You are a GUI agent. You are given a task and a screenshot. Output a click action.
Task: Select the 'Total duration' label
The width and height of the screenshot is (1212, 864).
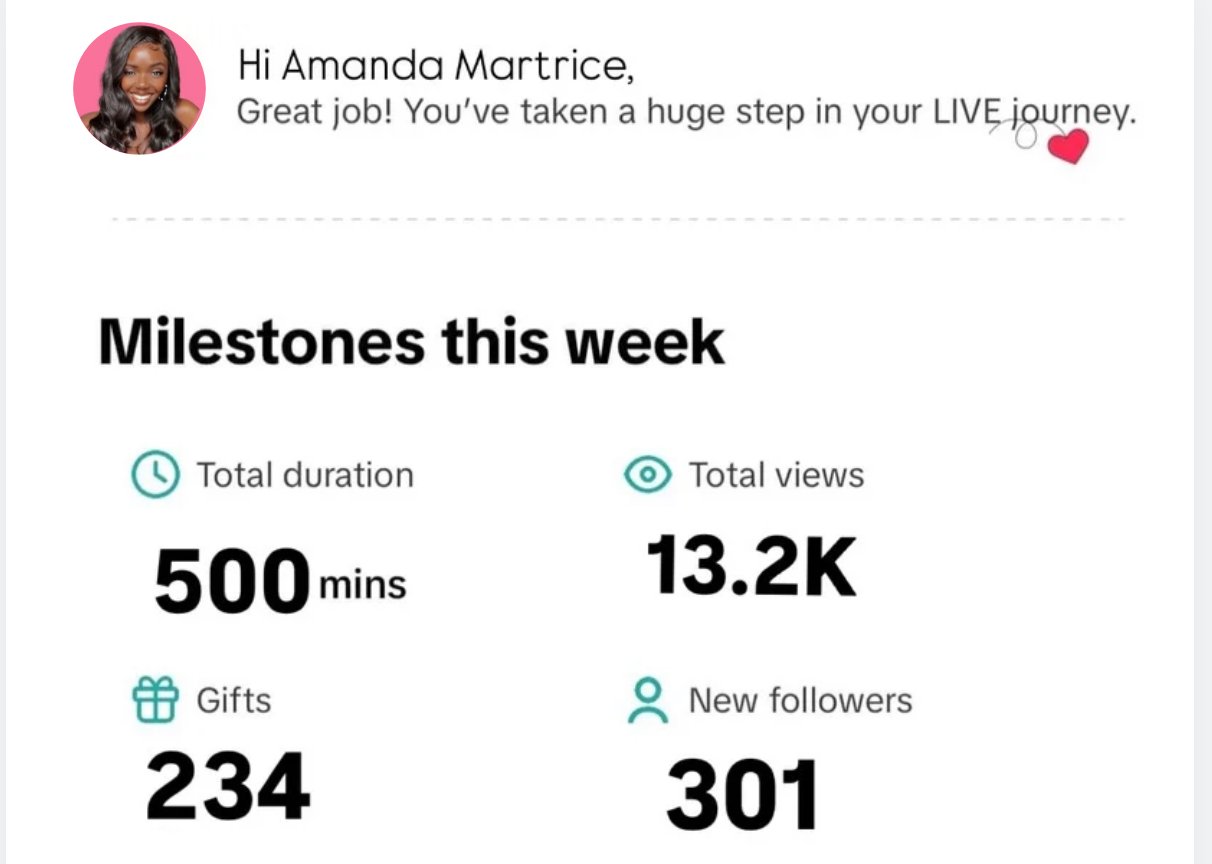(305, 474)
